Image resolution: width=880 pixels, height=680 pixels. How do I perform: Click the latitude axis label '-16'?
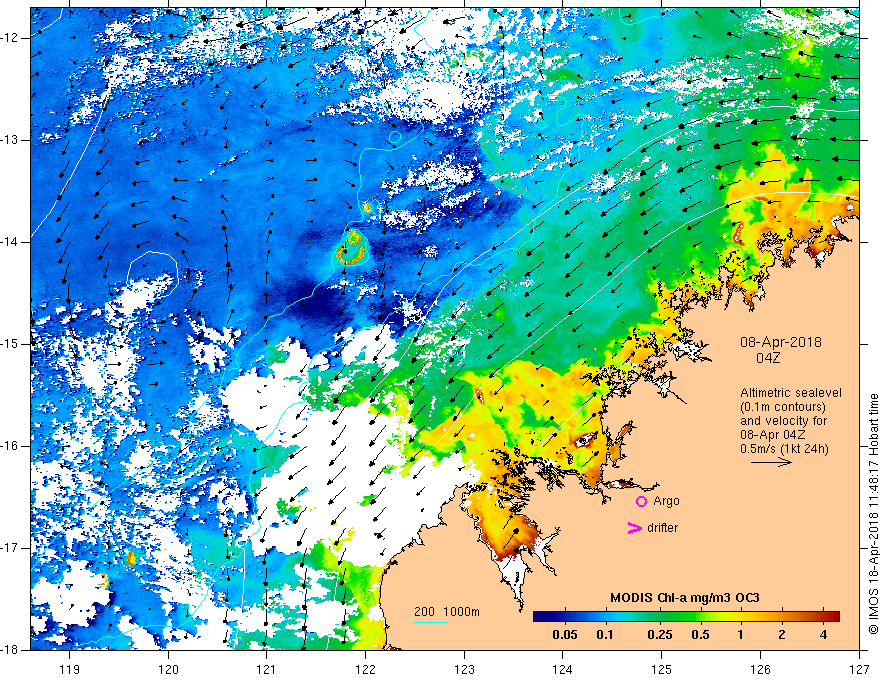point(11,446)
